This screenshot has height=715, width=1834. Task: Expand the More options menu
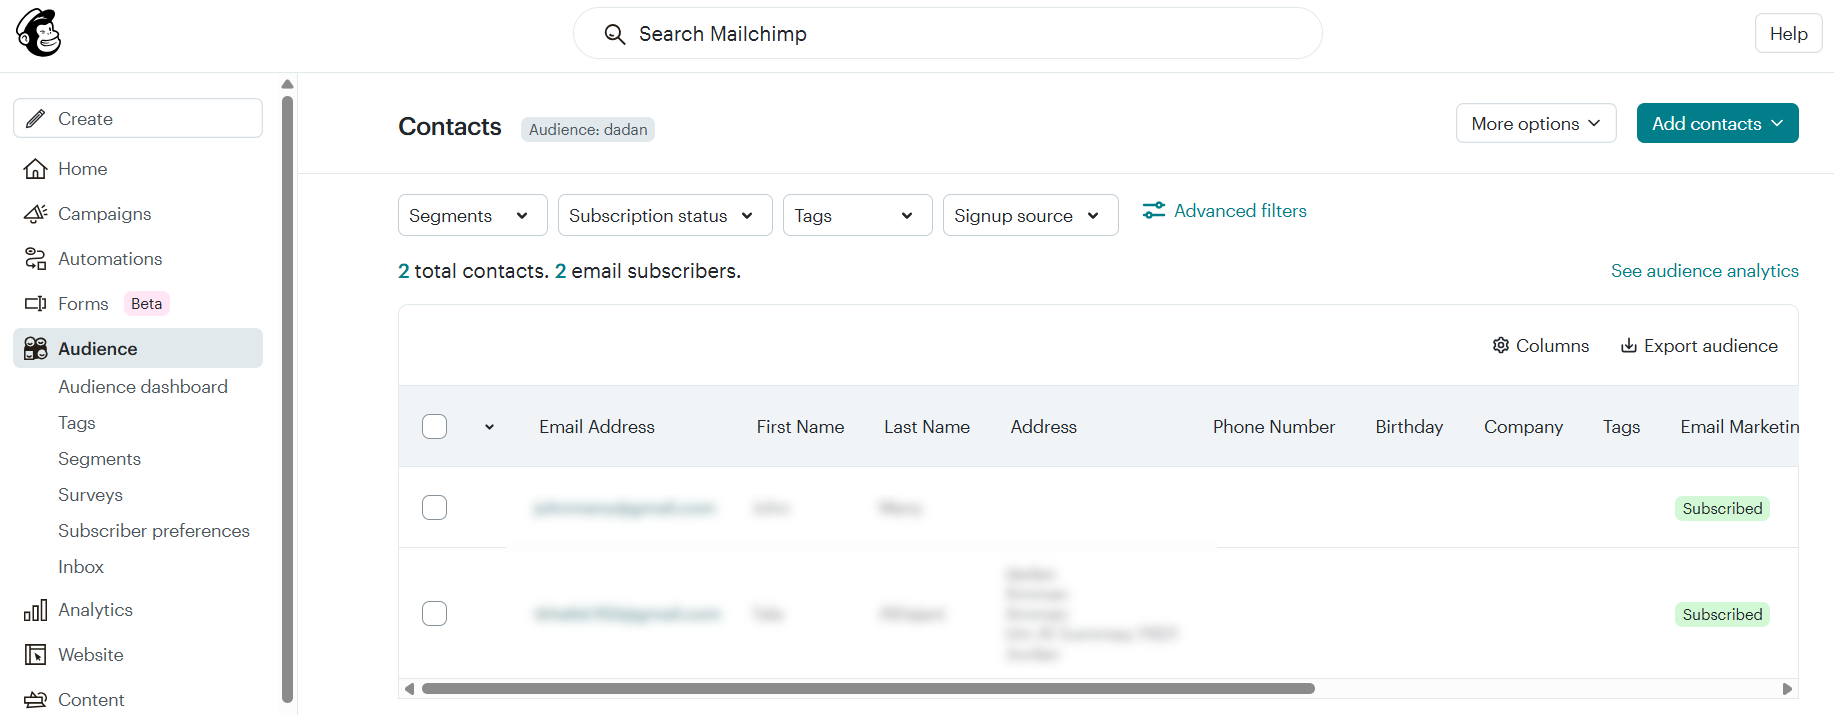(x=1536, y=123)
